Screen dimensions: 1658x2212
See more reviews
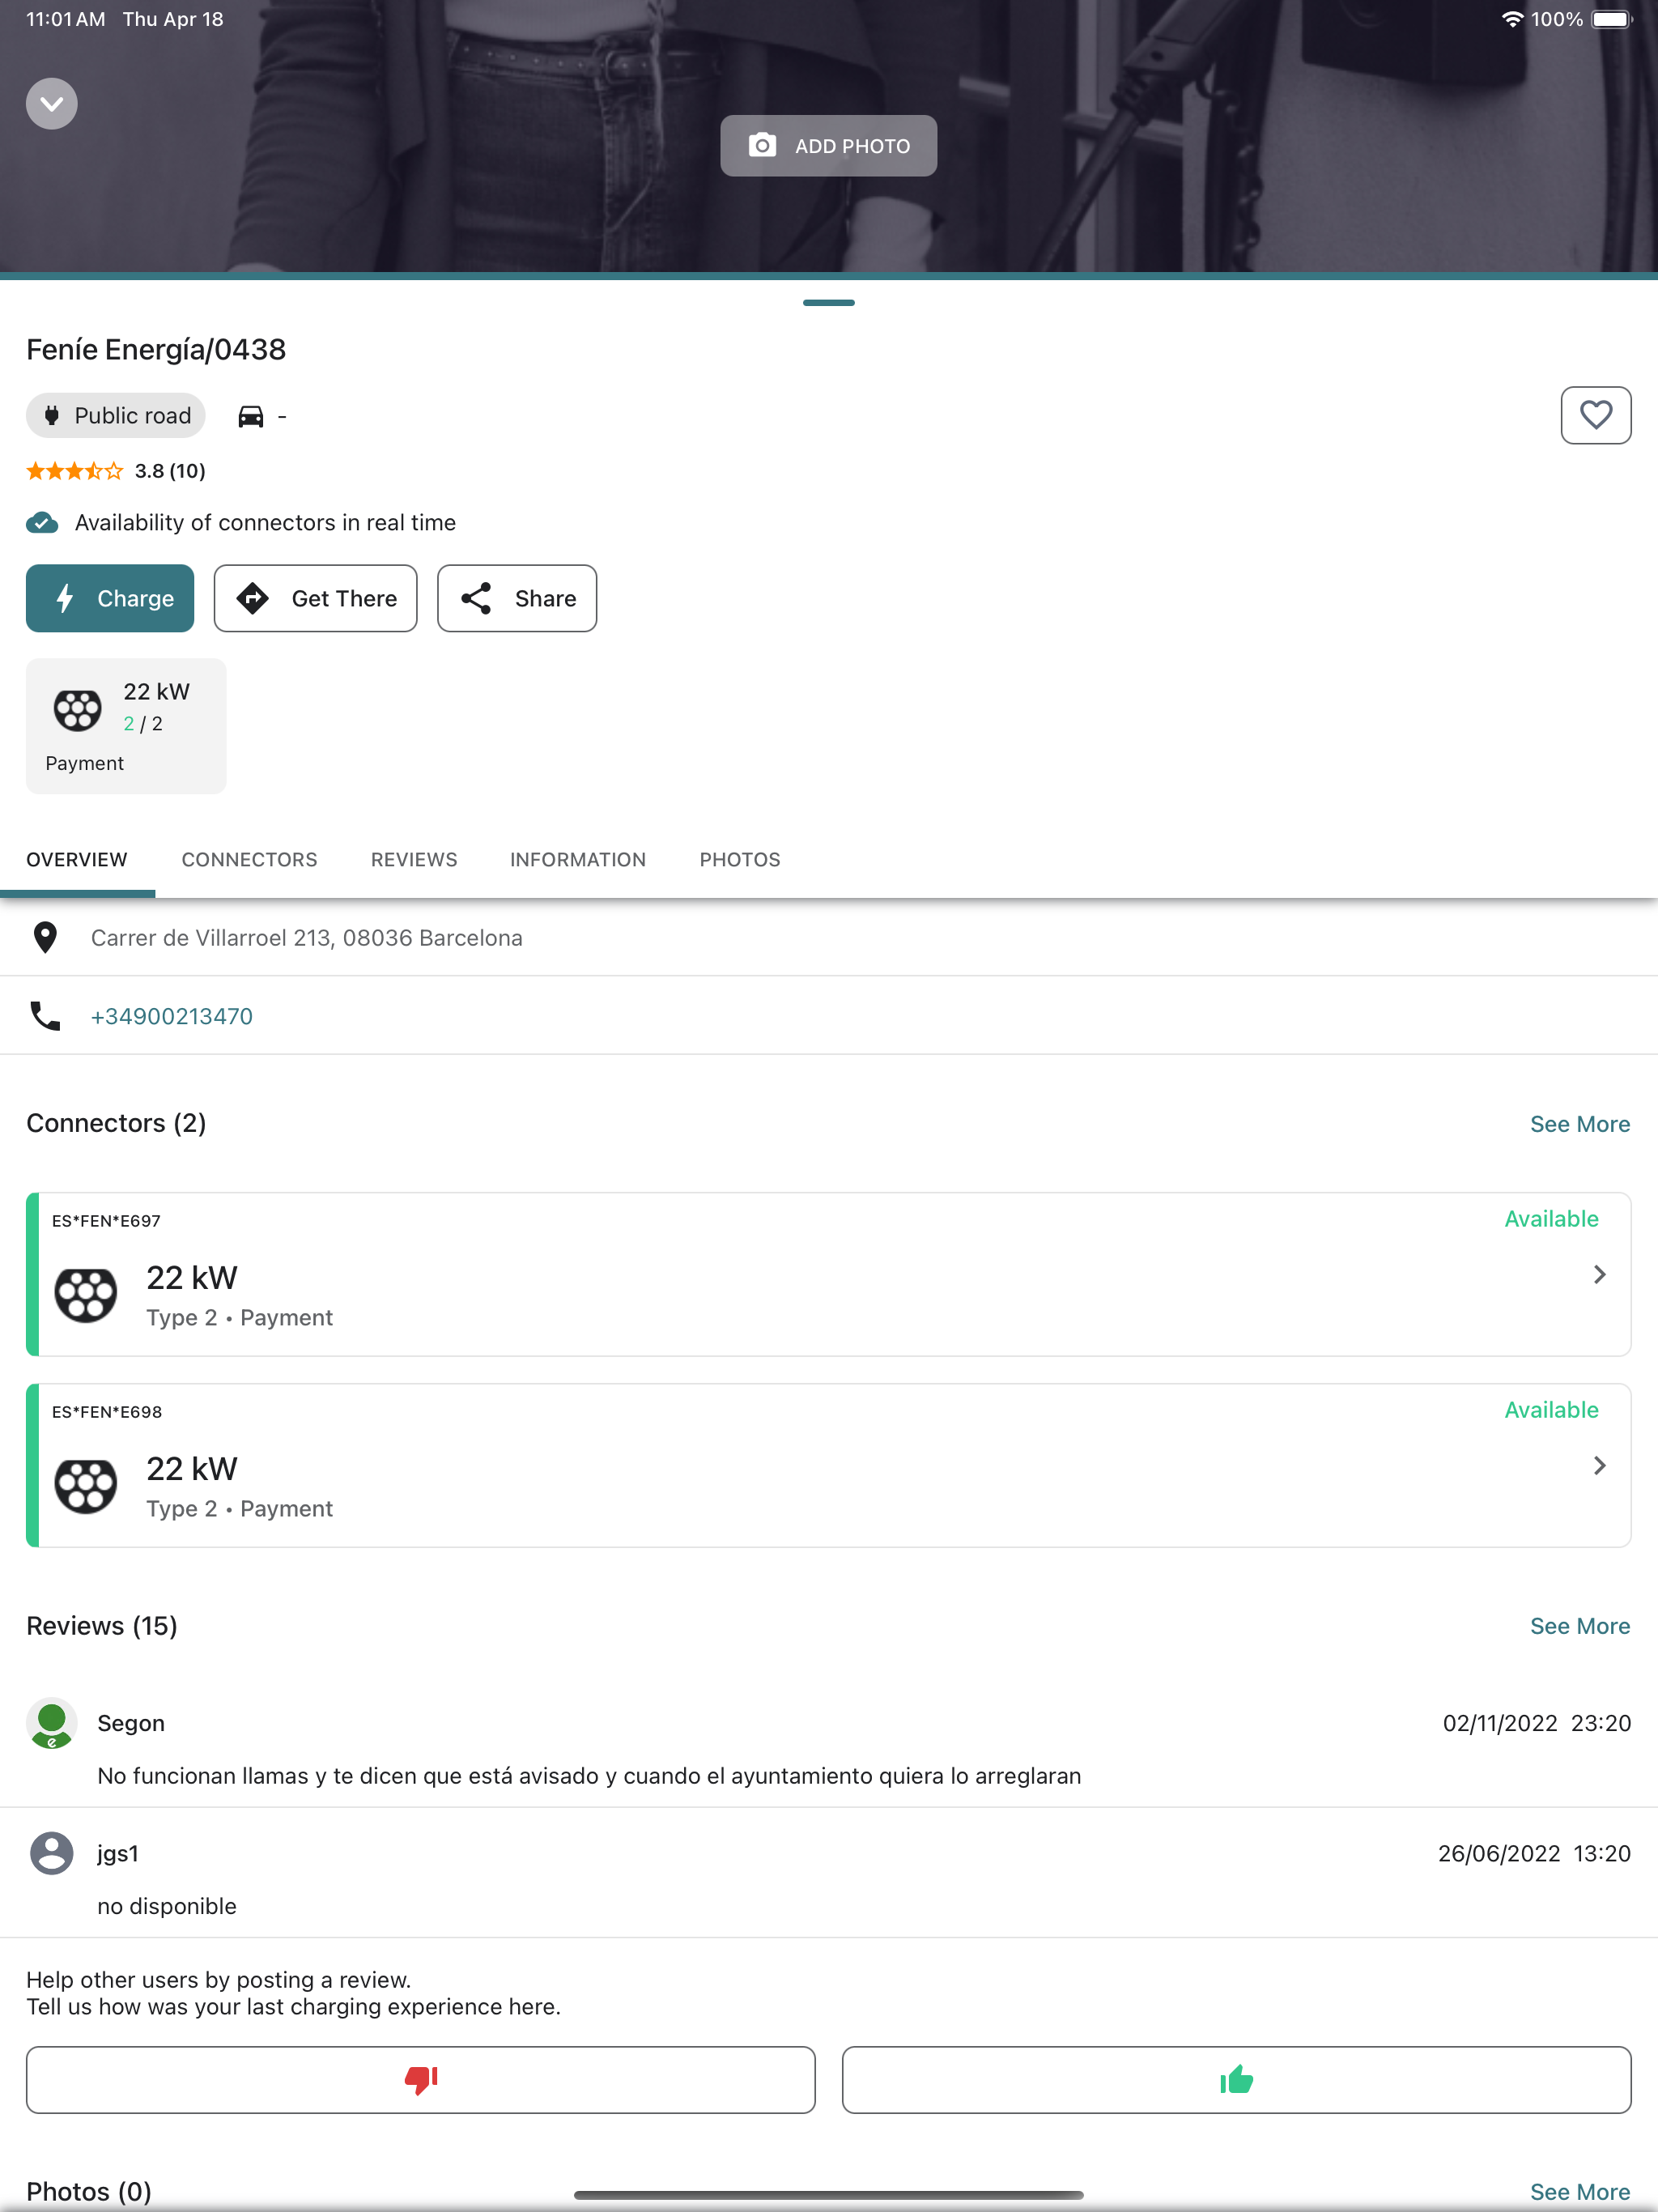(1579, 1626)
